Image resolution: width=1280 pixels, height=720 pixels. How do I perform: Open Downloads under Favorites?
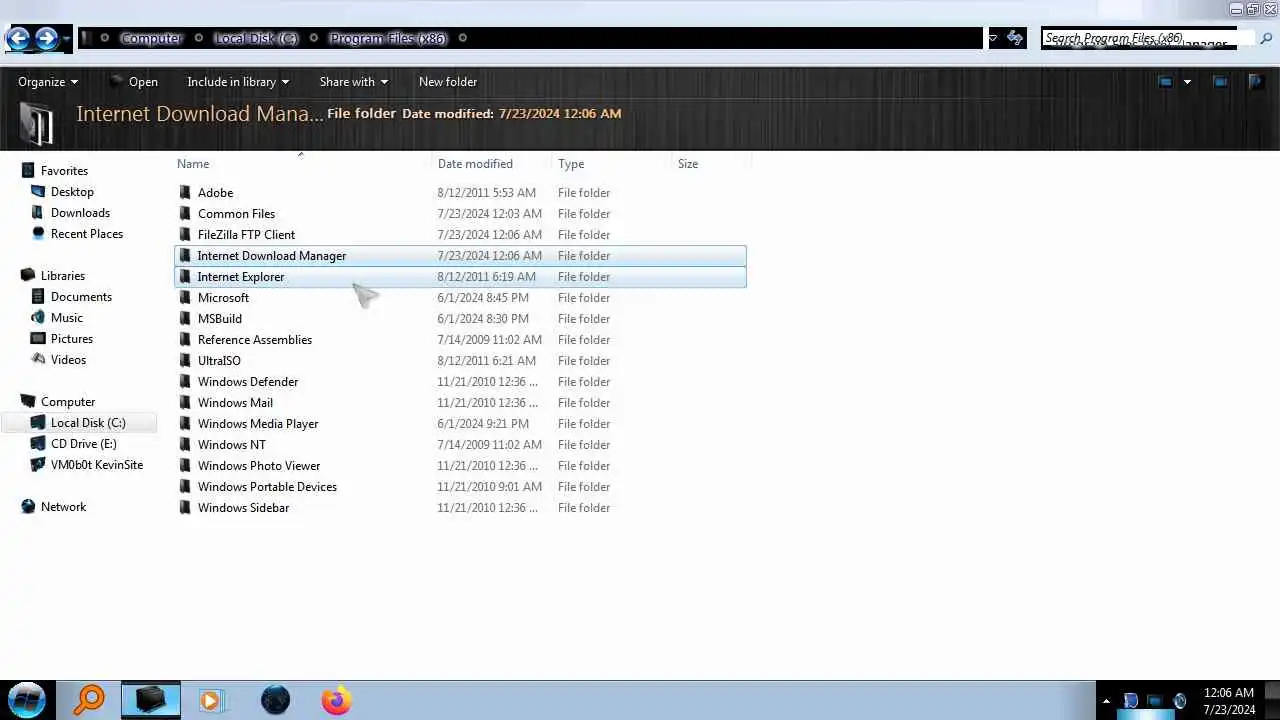pyautogui.click(x=80, y=213)
